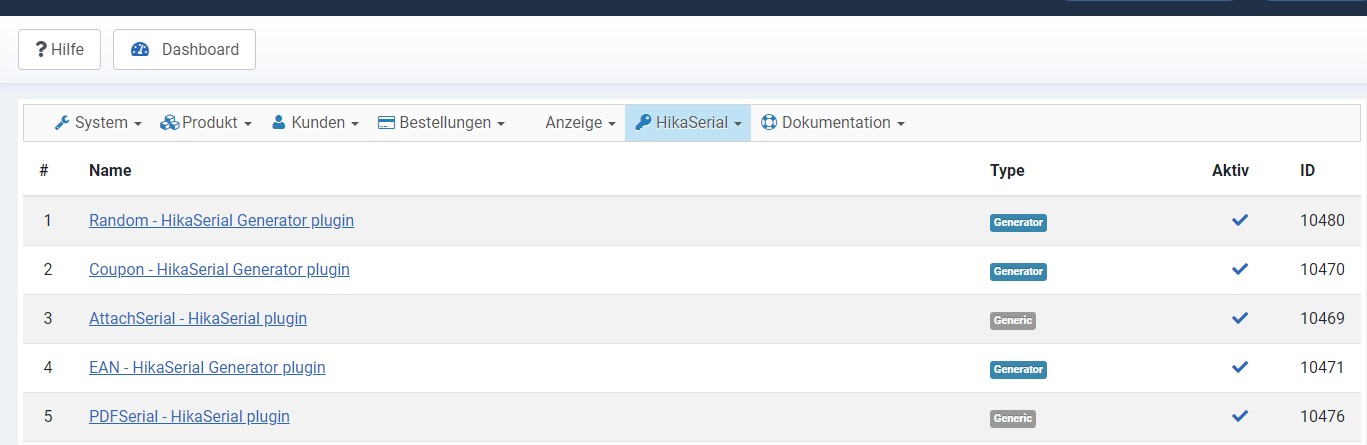Click the credit card icon beside Bestellungen

click(x=386, y=123)
